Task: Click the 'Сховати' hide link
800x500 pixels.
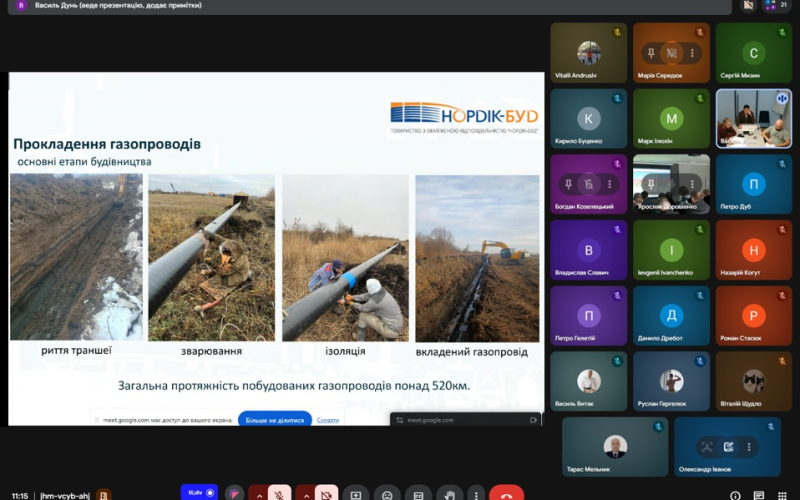Action: pos(328,420)
